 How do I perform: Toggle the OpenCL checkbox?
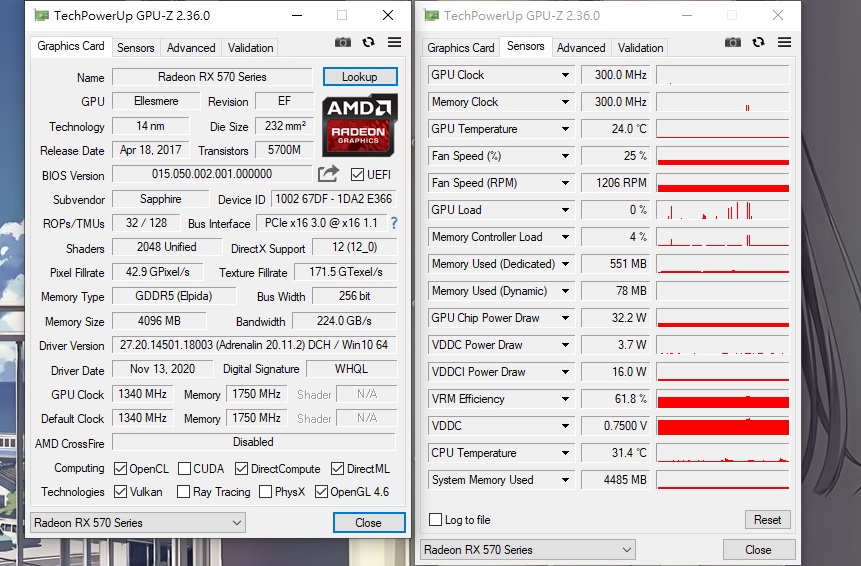tap(120, 469)
